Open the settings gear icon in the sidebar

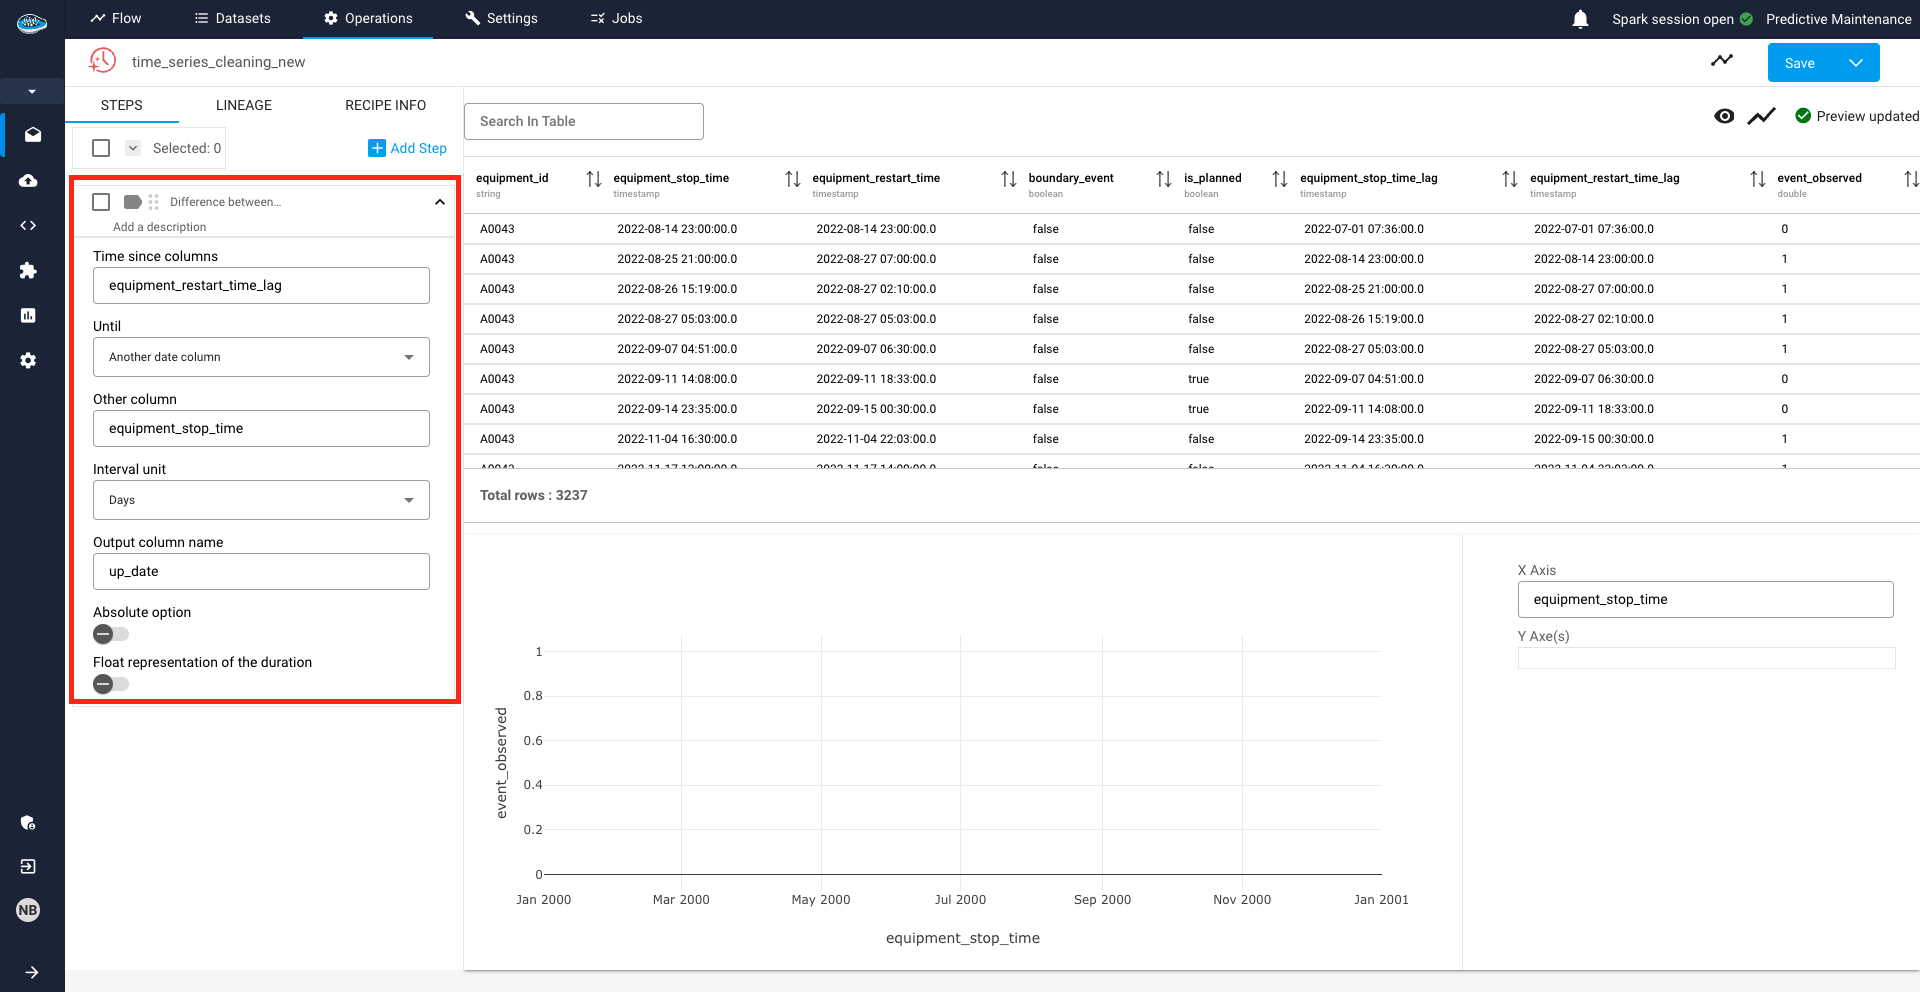[27, 360]
